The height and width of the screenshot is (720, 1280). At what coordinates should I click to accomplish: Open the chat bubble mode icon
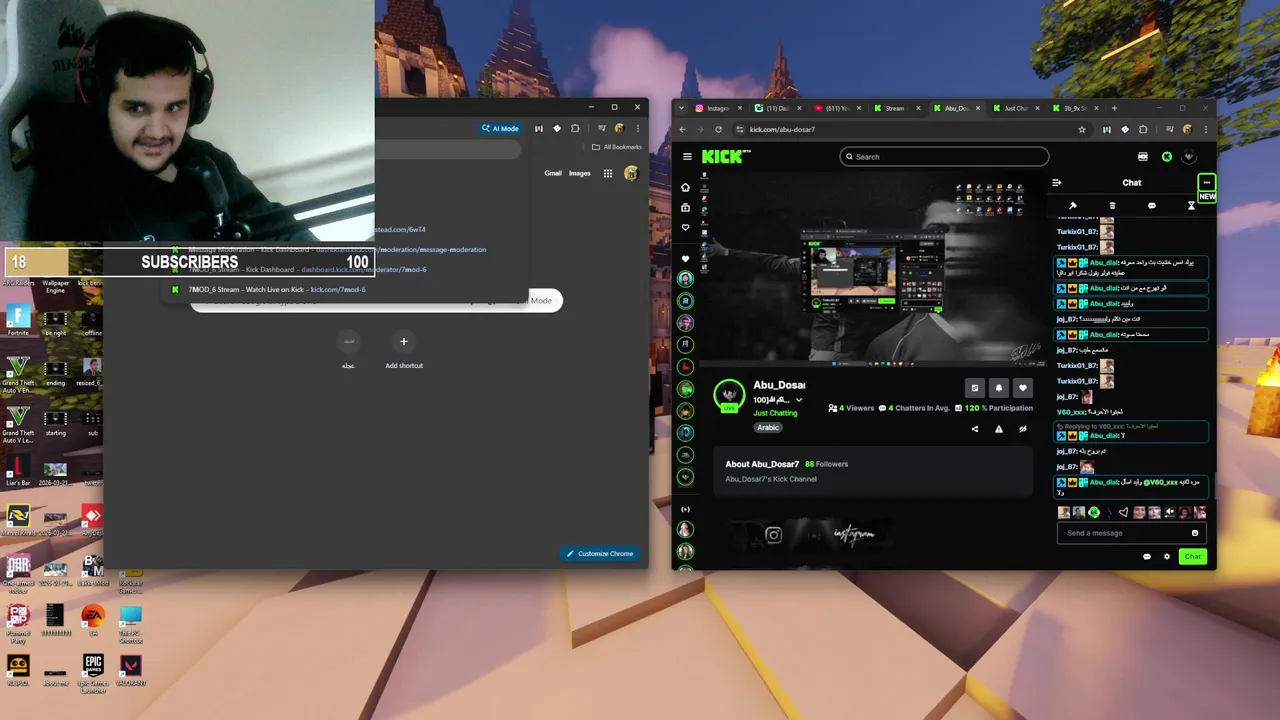pos(1152,206)
